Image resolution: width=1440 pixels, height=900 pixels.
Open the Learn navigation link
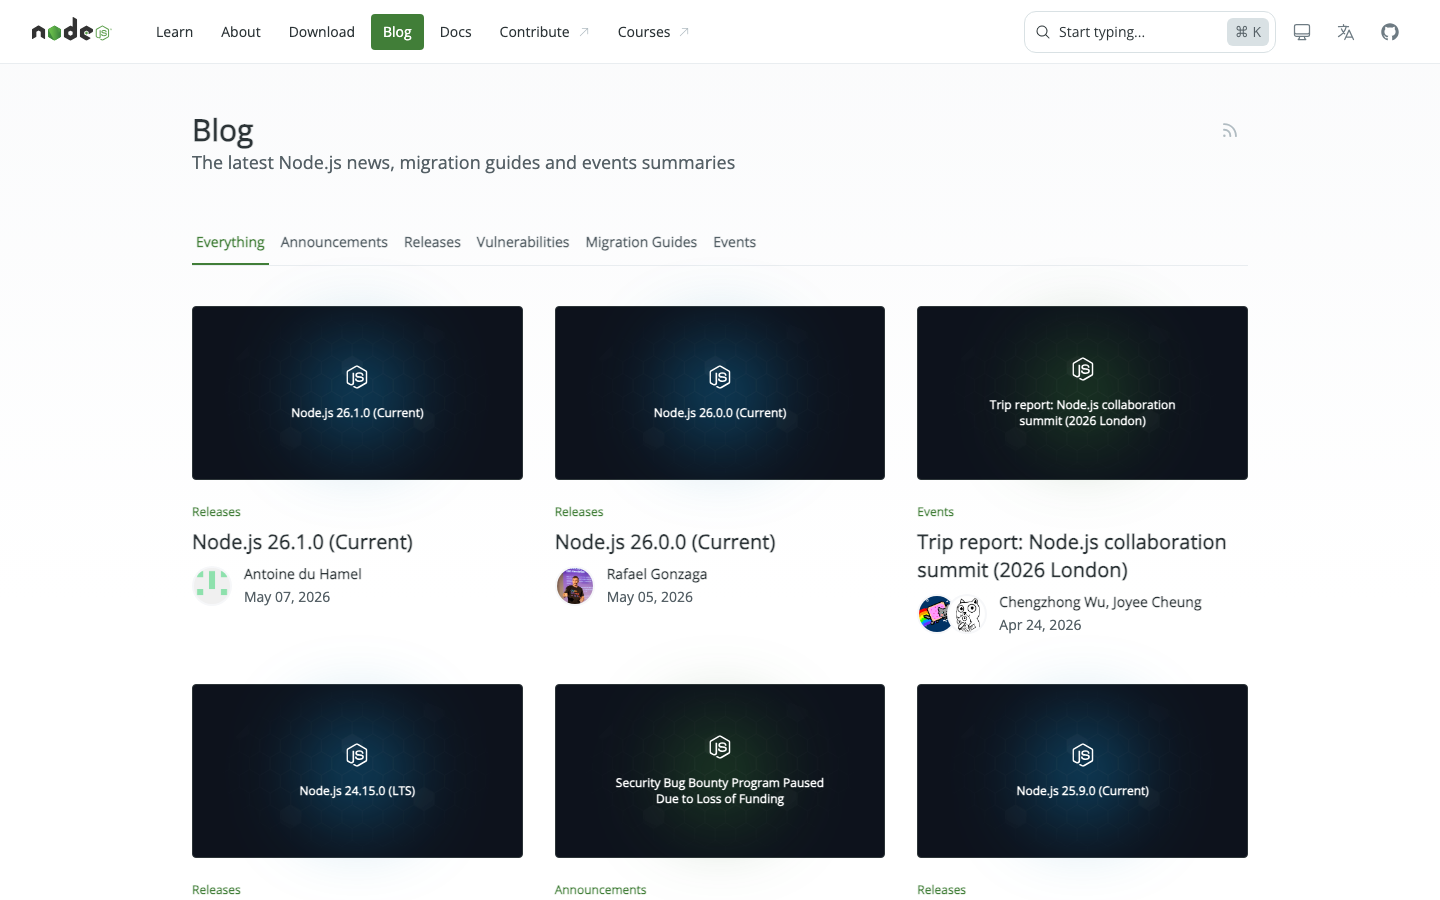174,32
